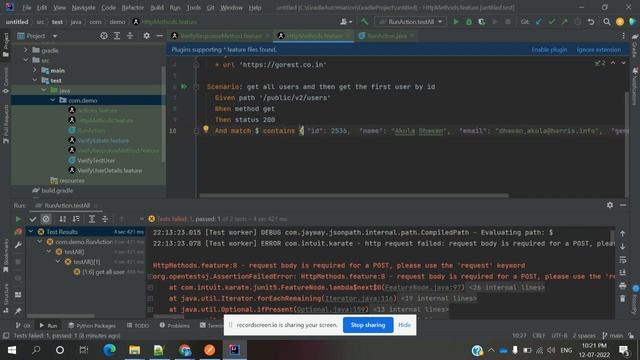Toggle show passed tests checkmark
Image resolution: width=640 pixels, height=360 pixels.
(33, 219)
